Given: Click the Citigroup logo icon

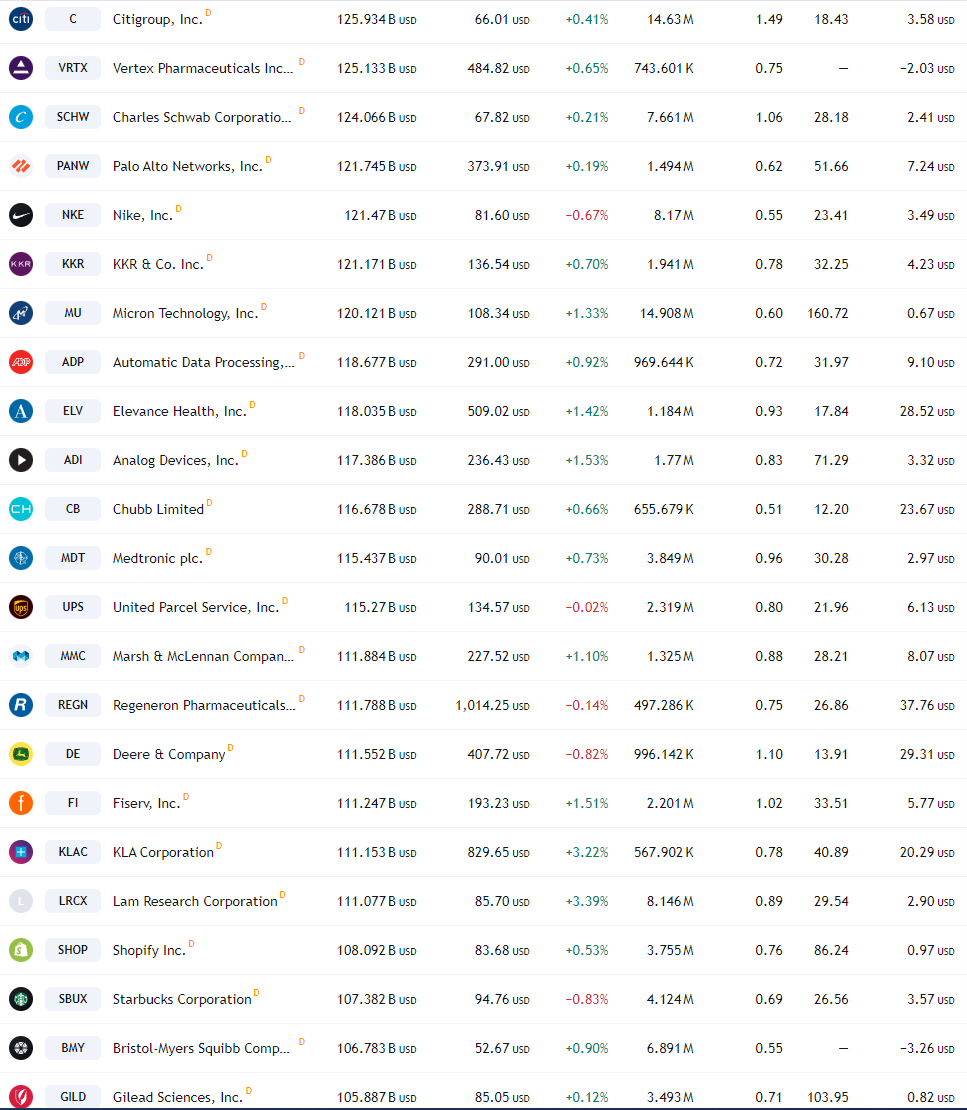Looking at the screenshot, I should pyautogui.click(x=21, y=19).
